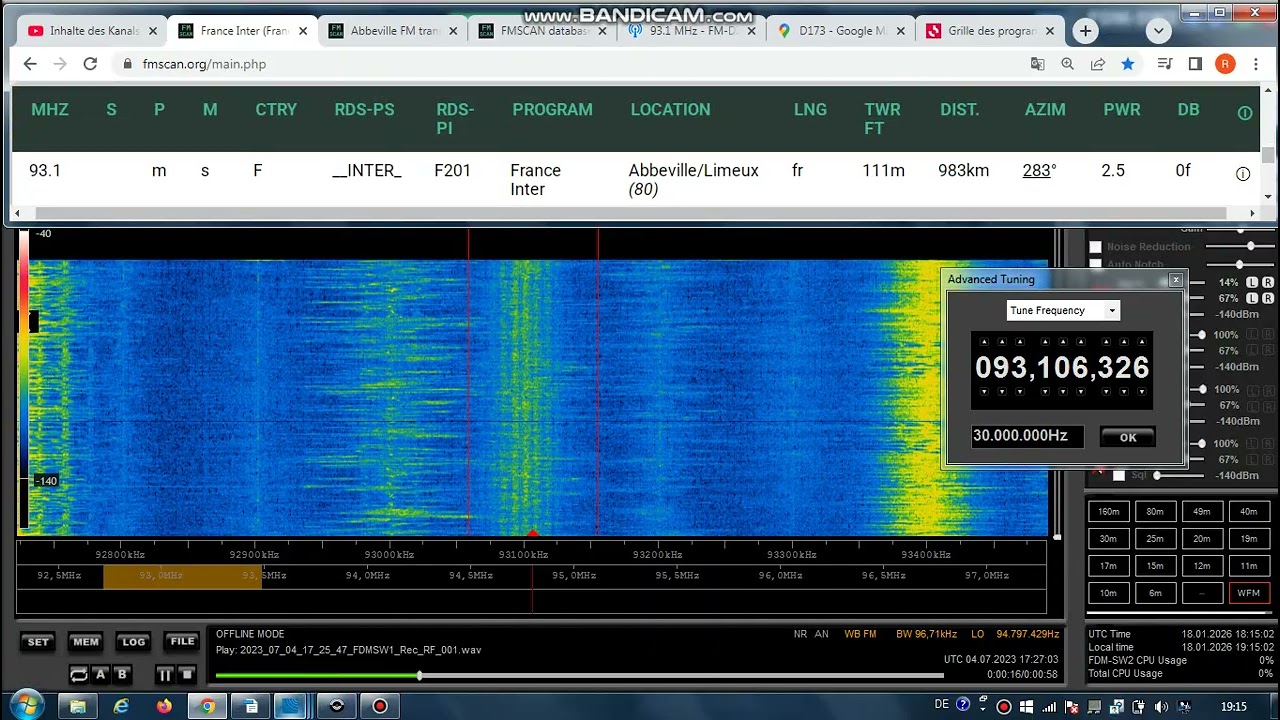This screenshot has height=720, width=1280.
Task: Go back in the Chrome browser
Action: [x=30, y=64]
